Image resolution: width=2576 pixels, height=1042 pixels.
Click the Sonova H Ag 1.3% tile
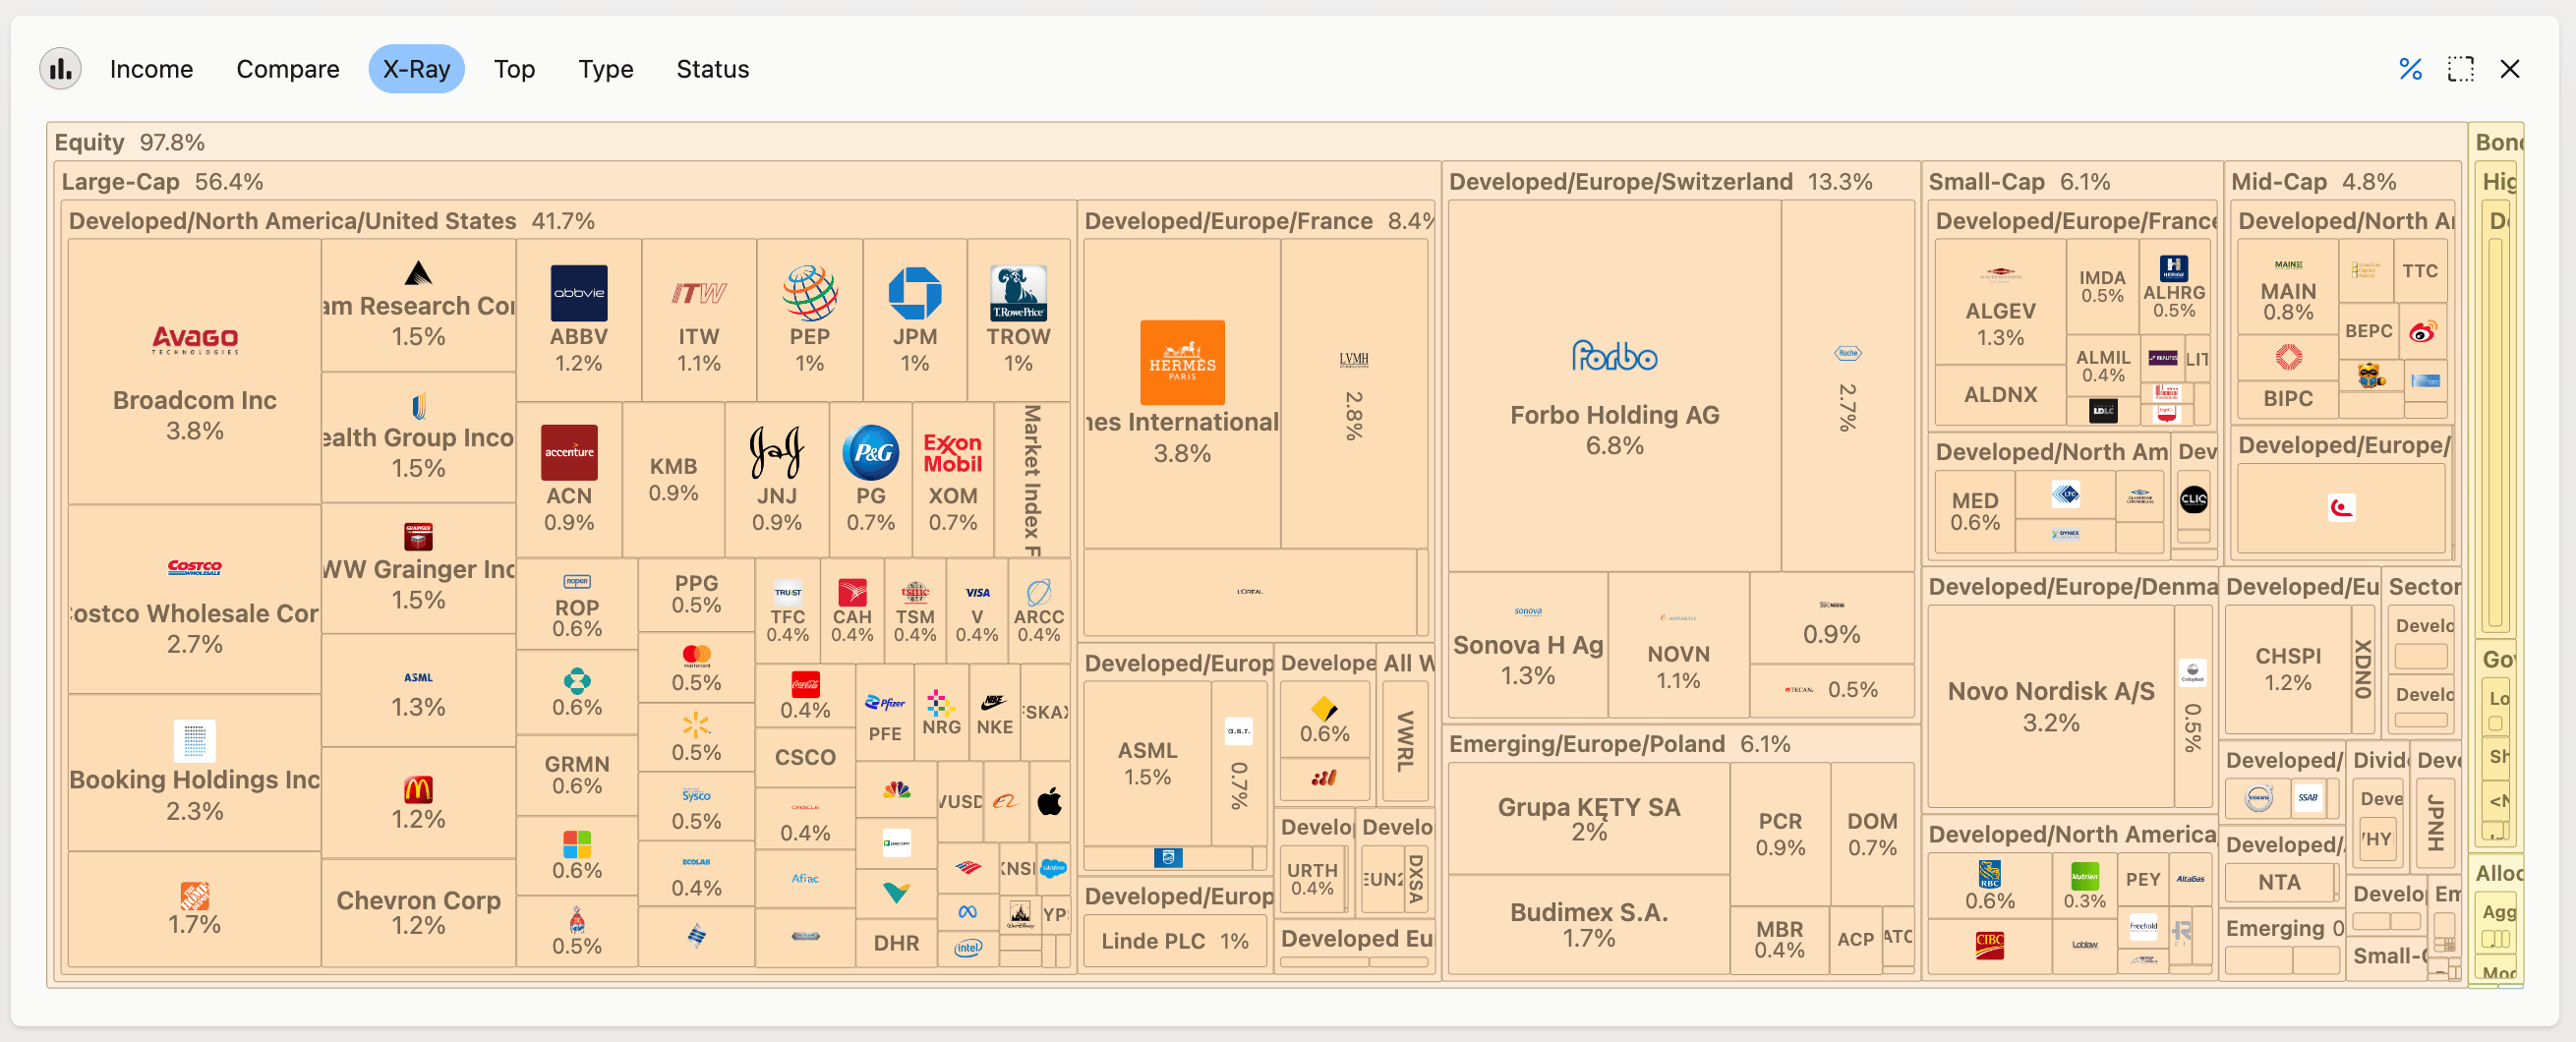click(x=1527, y=644)
